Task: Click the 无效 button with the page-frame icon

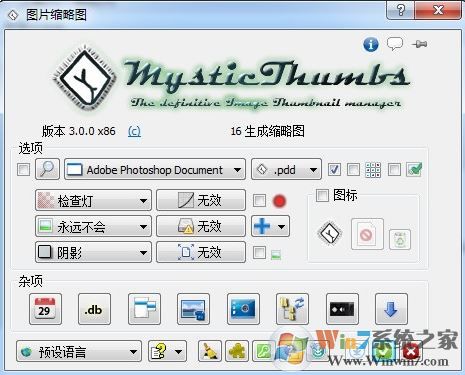Action: 201,252
